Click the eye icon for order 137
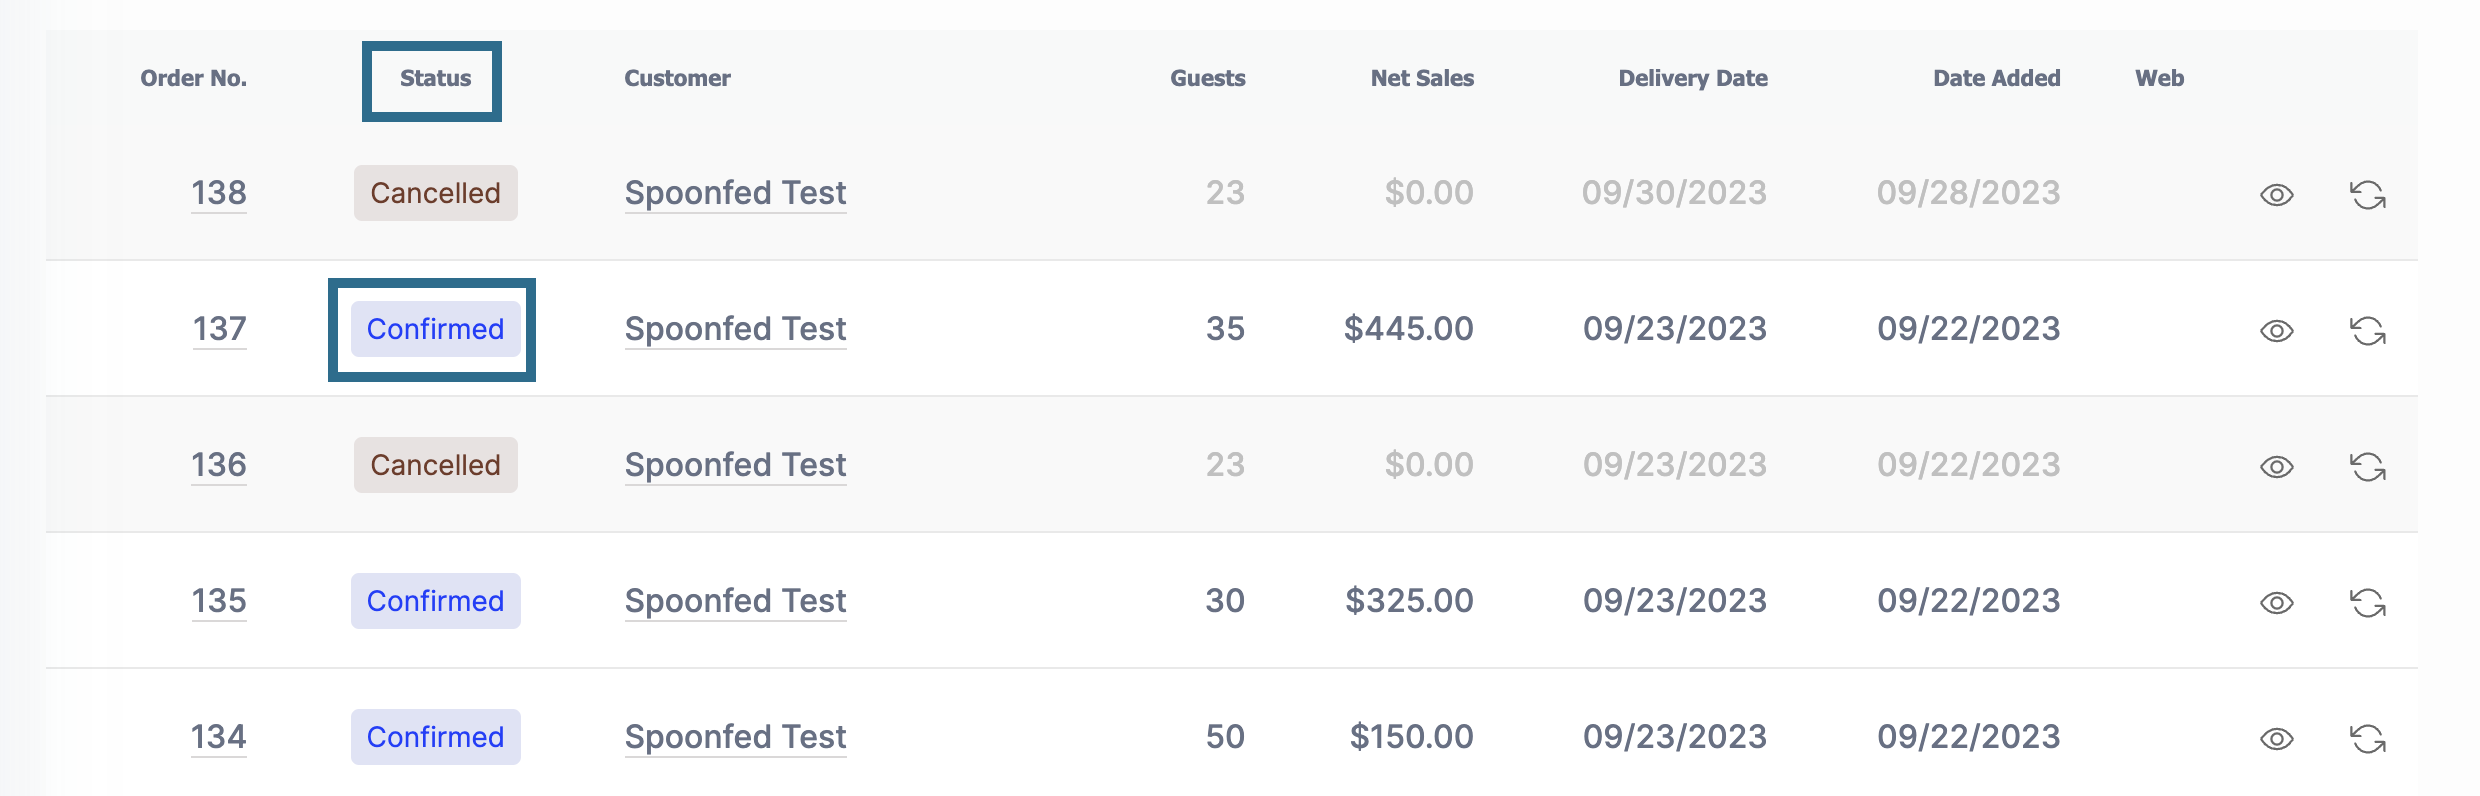Viewport: 2480px width, 796px height. [2277, 331]
